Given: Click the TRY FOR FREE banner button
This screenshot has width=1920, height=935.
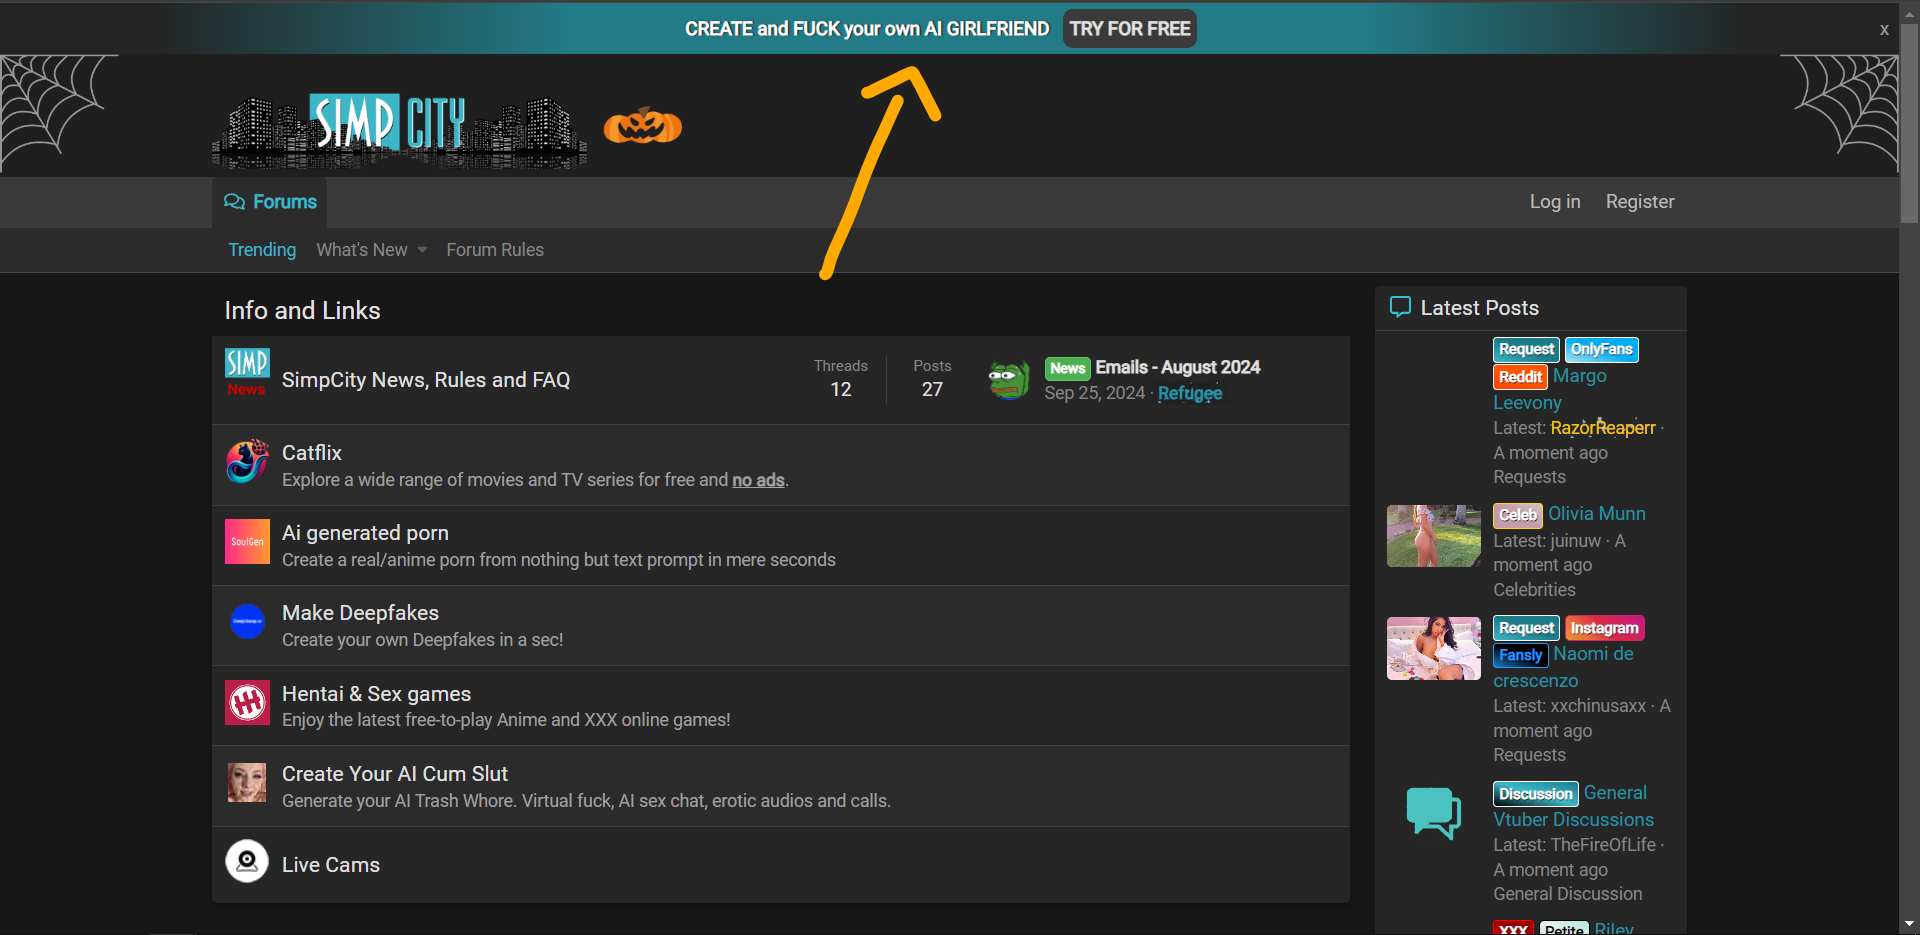Looking at the screenshot, I should 1129,29.
